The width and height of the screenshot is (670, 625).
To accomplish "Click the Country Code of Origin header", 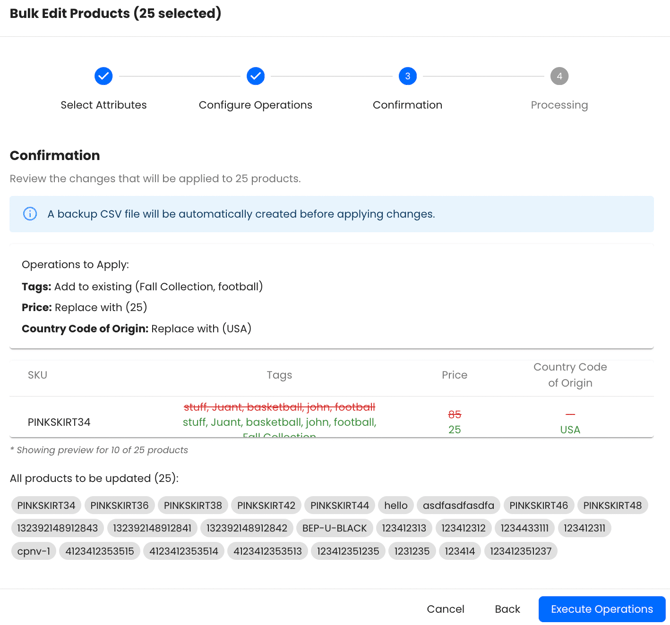I will tap(570, 375).
